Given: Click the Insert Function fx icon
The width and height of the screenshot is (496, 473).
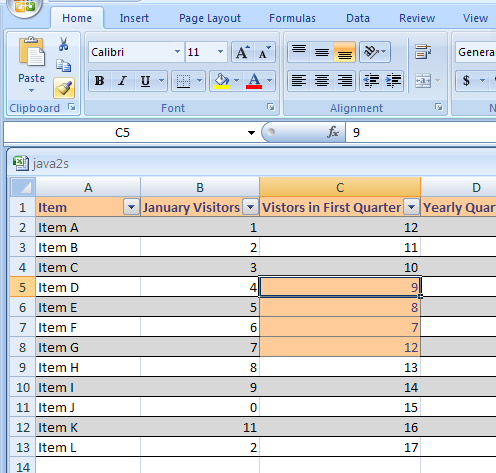Looking at the screenshot, I should (x=333, y=132).
